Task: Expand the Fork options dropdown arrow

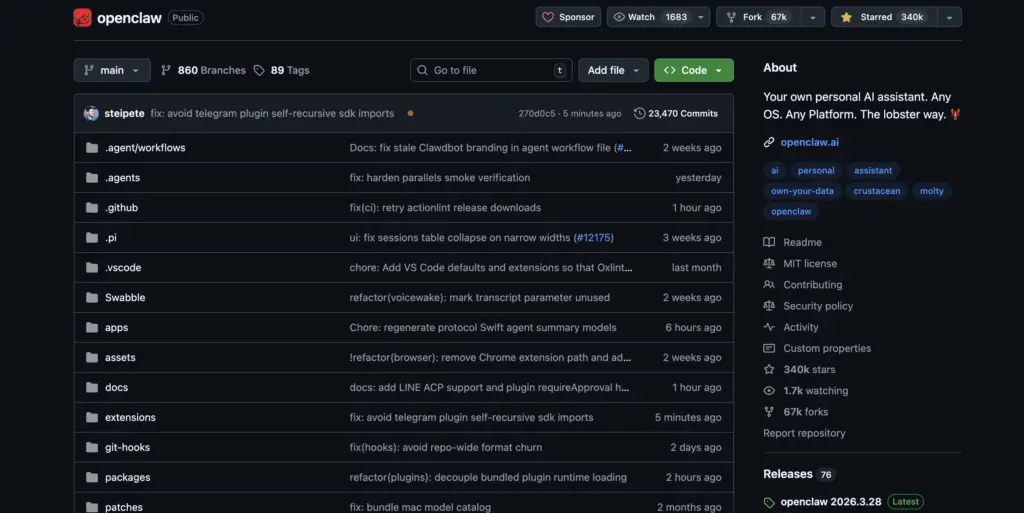Action: [x=813, y=17]
